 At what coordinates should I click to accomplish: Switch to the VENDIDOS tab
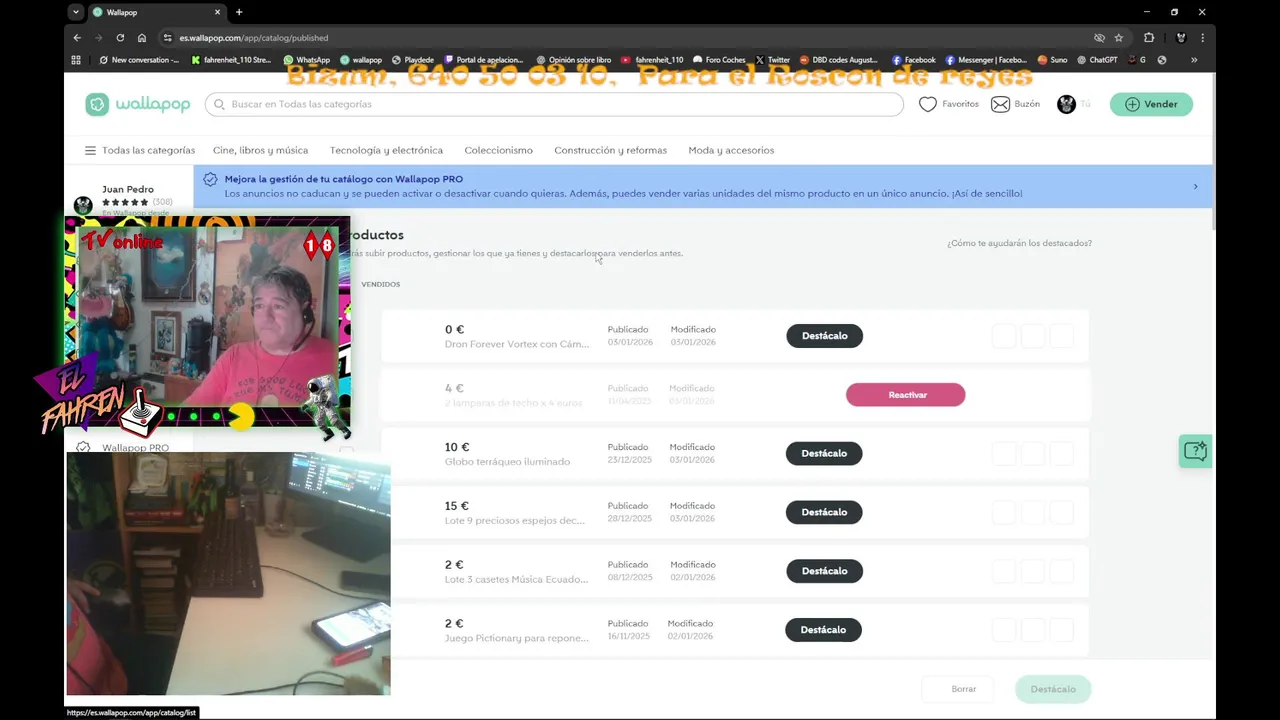tap(380, 284)
